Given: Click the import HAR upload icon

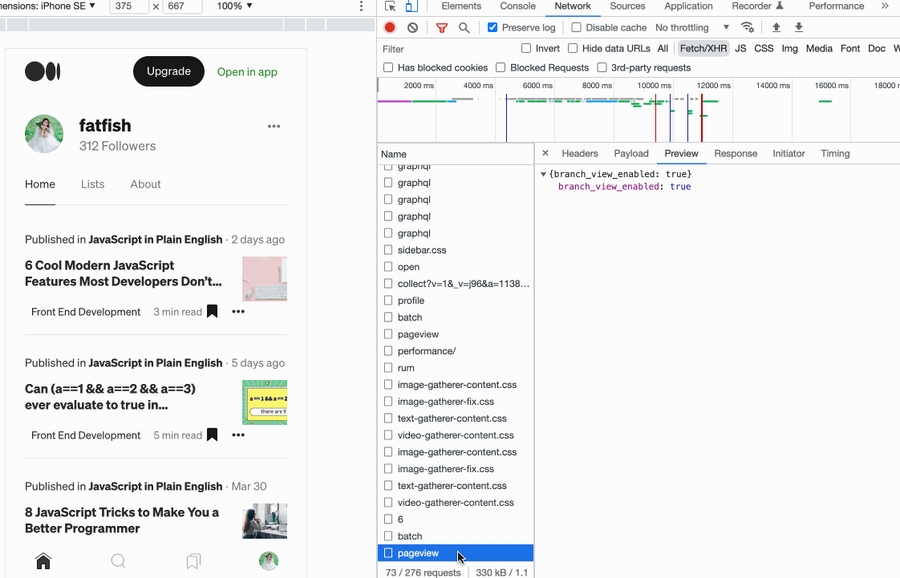Looking at the screenshot, I should pyautogui.click(x=776, y=28).
